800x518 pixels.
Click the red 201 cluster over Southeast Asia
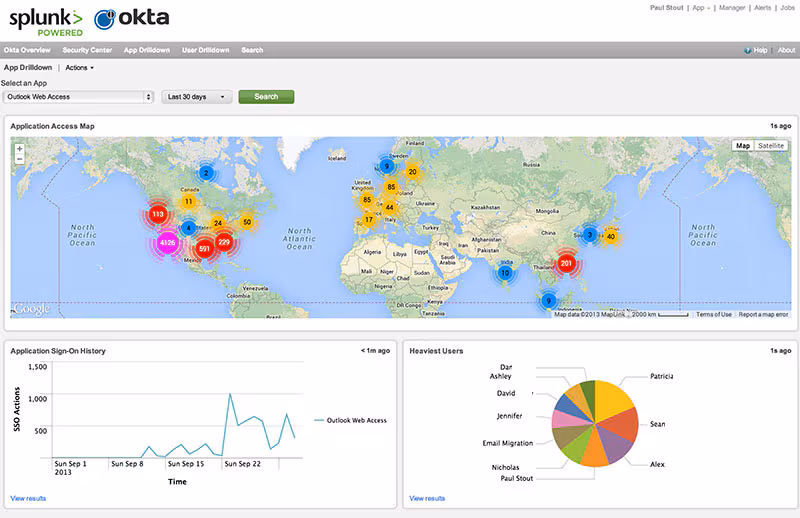click(x=566, y=264)
